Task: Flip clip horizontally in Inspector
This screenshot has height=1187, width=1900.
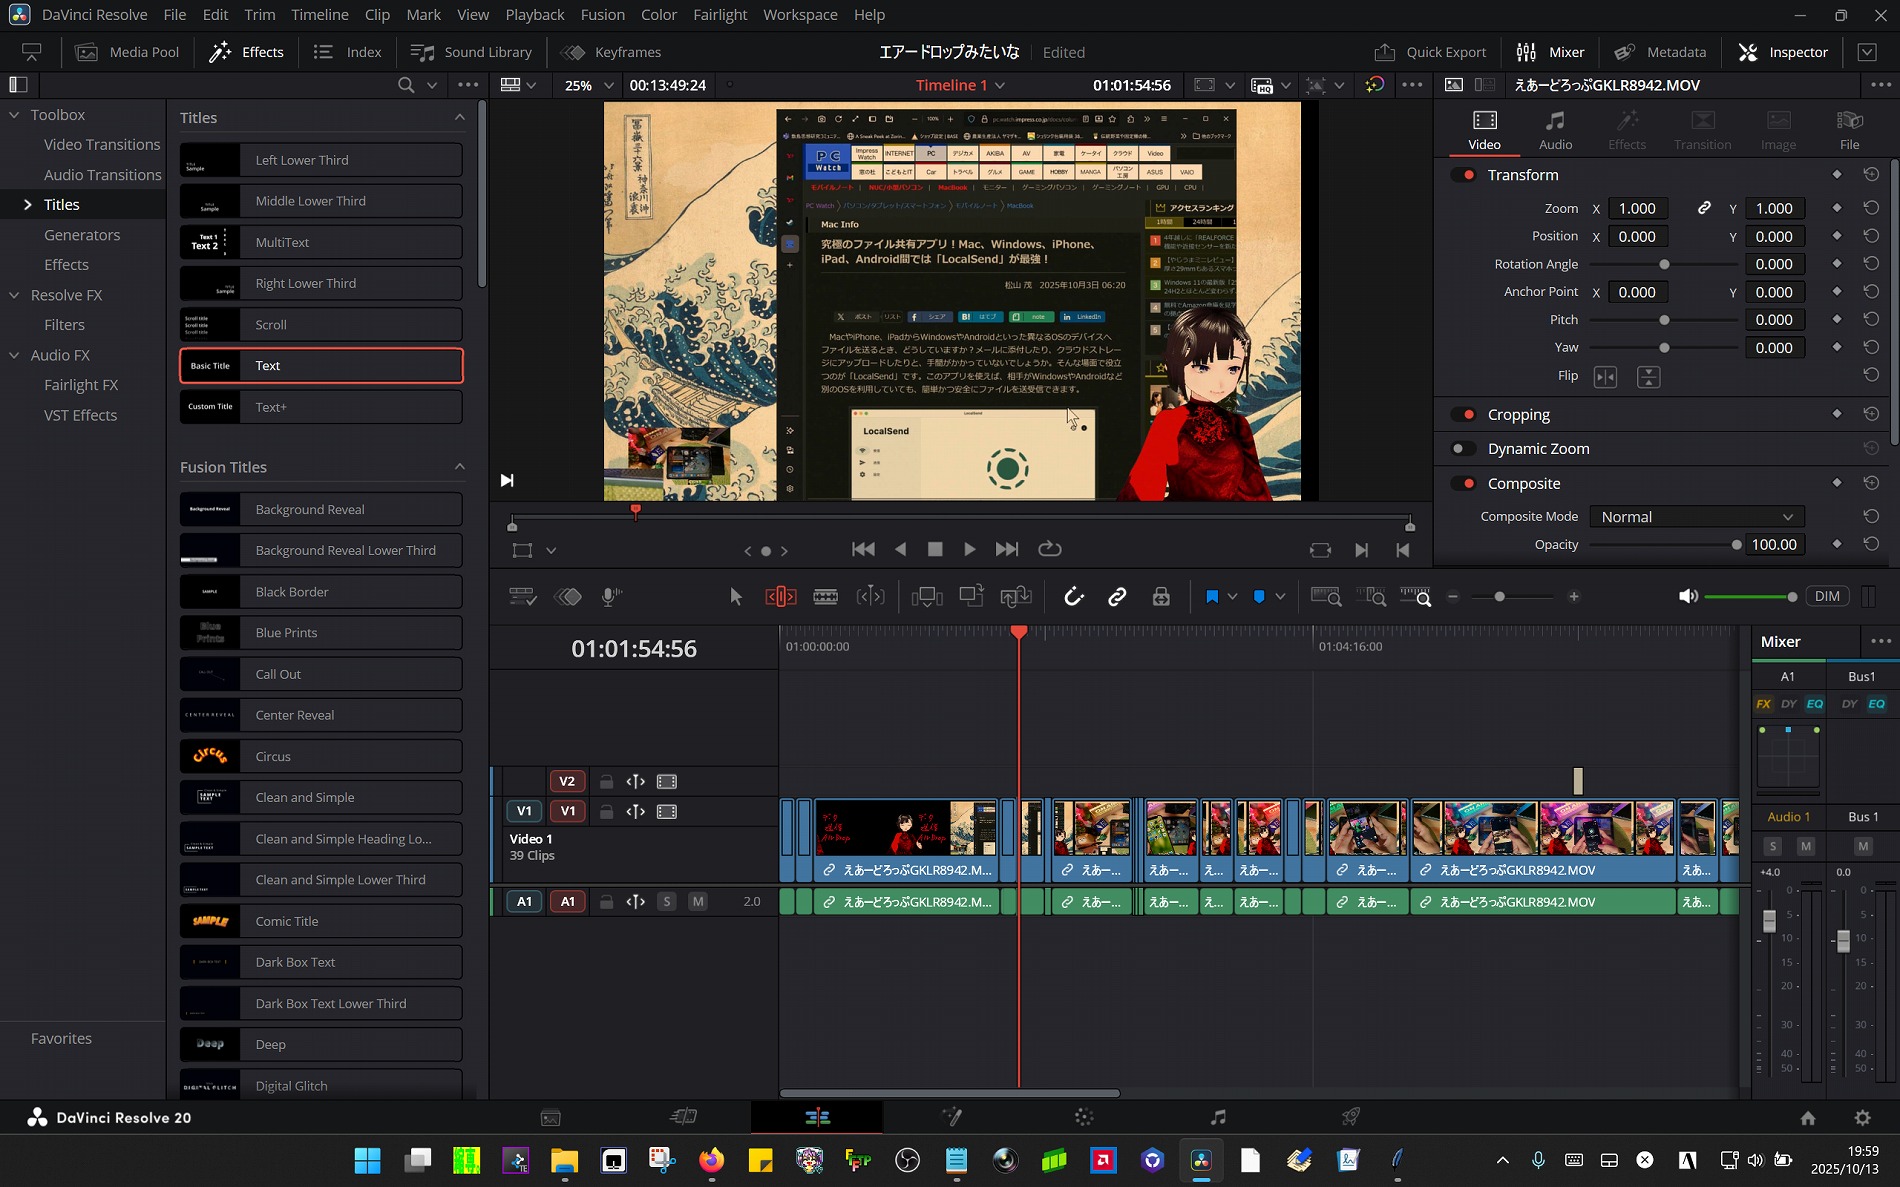Action: click(x=1605, y=377)
